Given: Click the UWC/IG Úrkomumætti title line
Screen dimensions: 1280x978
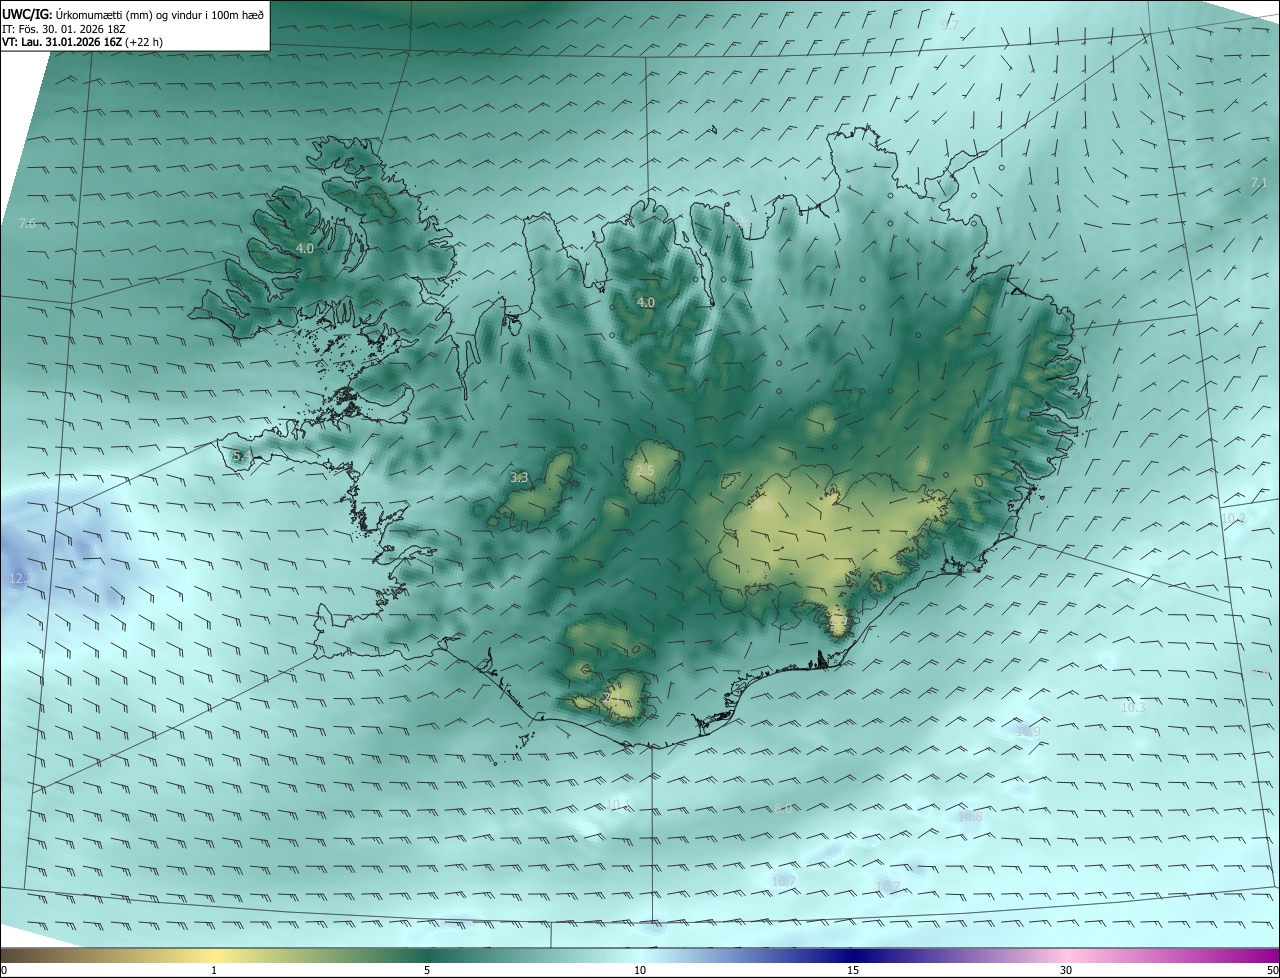Looking at the screenshot, I should pos(134,14).
